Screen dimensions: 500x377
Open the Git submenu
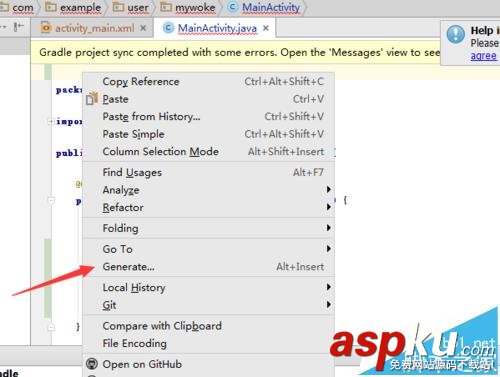[208, 305]
